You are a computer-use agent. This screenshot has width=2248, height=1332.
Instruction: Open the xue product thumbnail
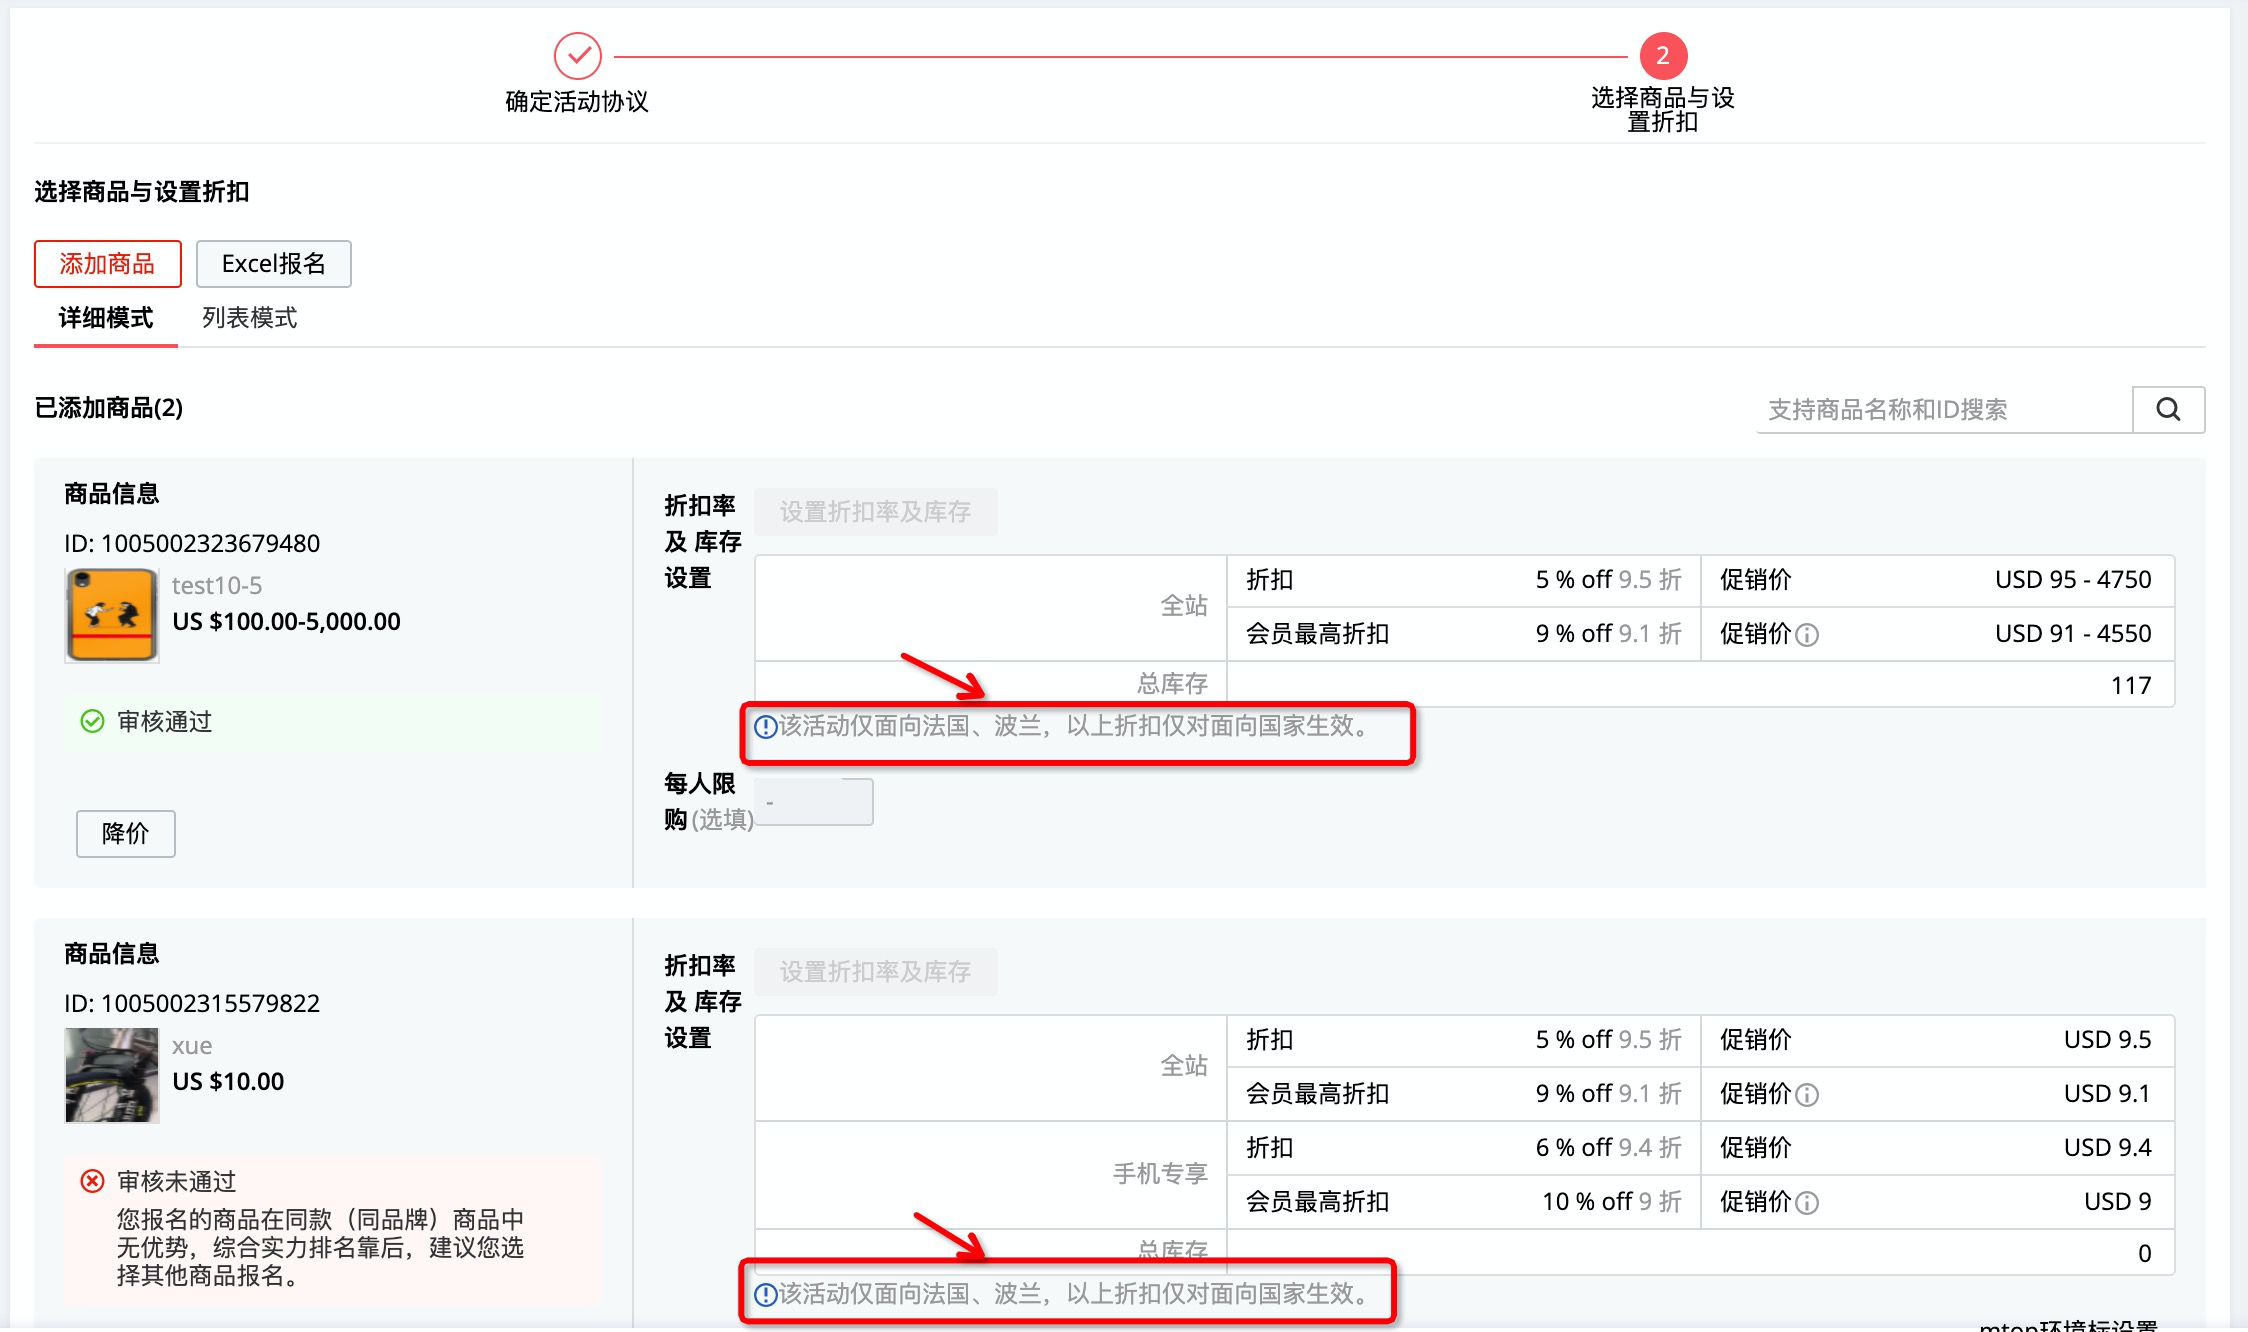112,1075
